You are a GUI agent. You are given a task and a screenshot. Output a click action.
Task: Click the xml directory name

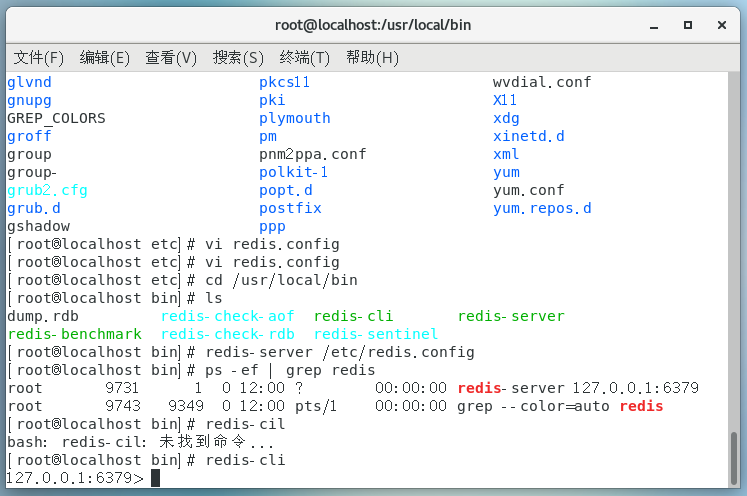506,154
